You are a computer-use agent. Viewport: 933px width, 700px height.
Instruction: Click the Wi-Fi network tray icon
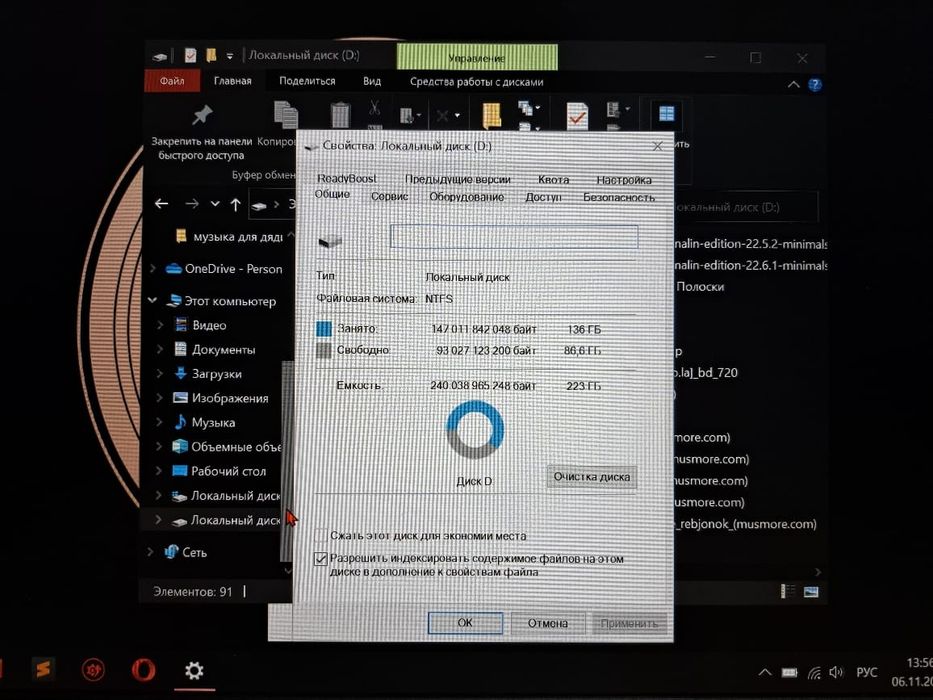(x=814, y=673)
